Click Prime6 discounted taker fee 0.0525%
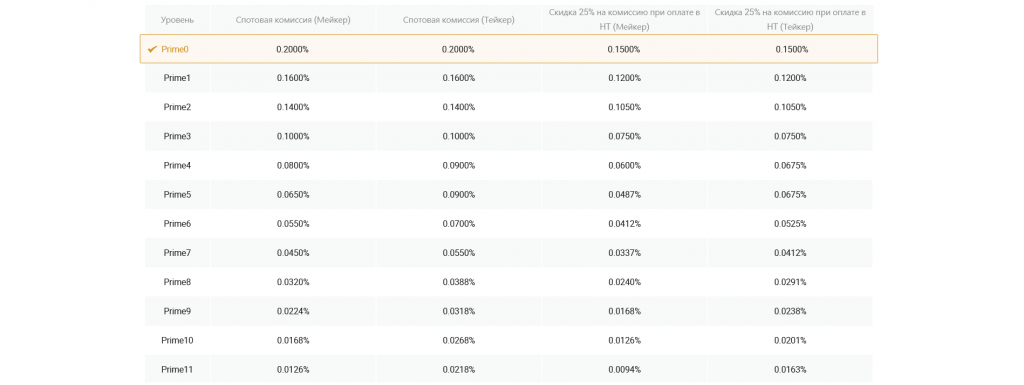 pos(790,224)
